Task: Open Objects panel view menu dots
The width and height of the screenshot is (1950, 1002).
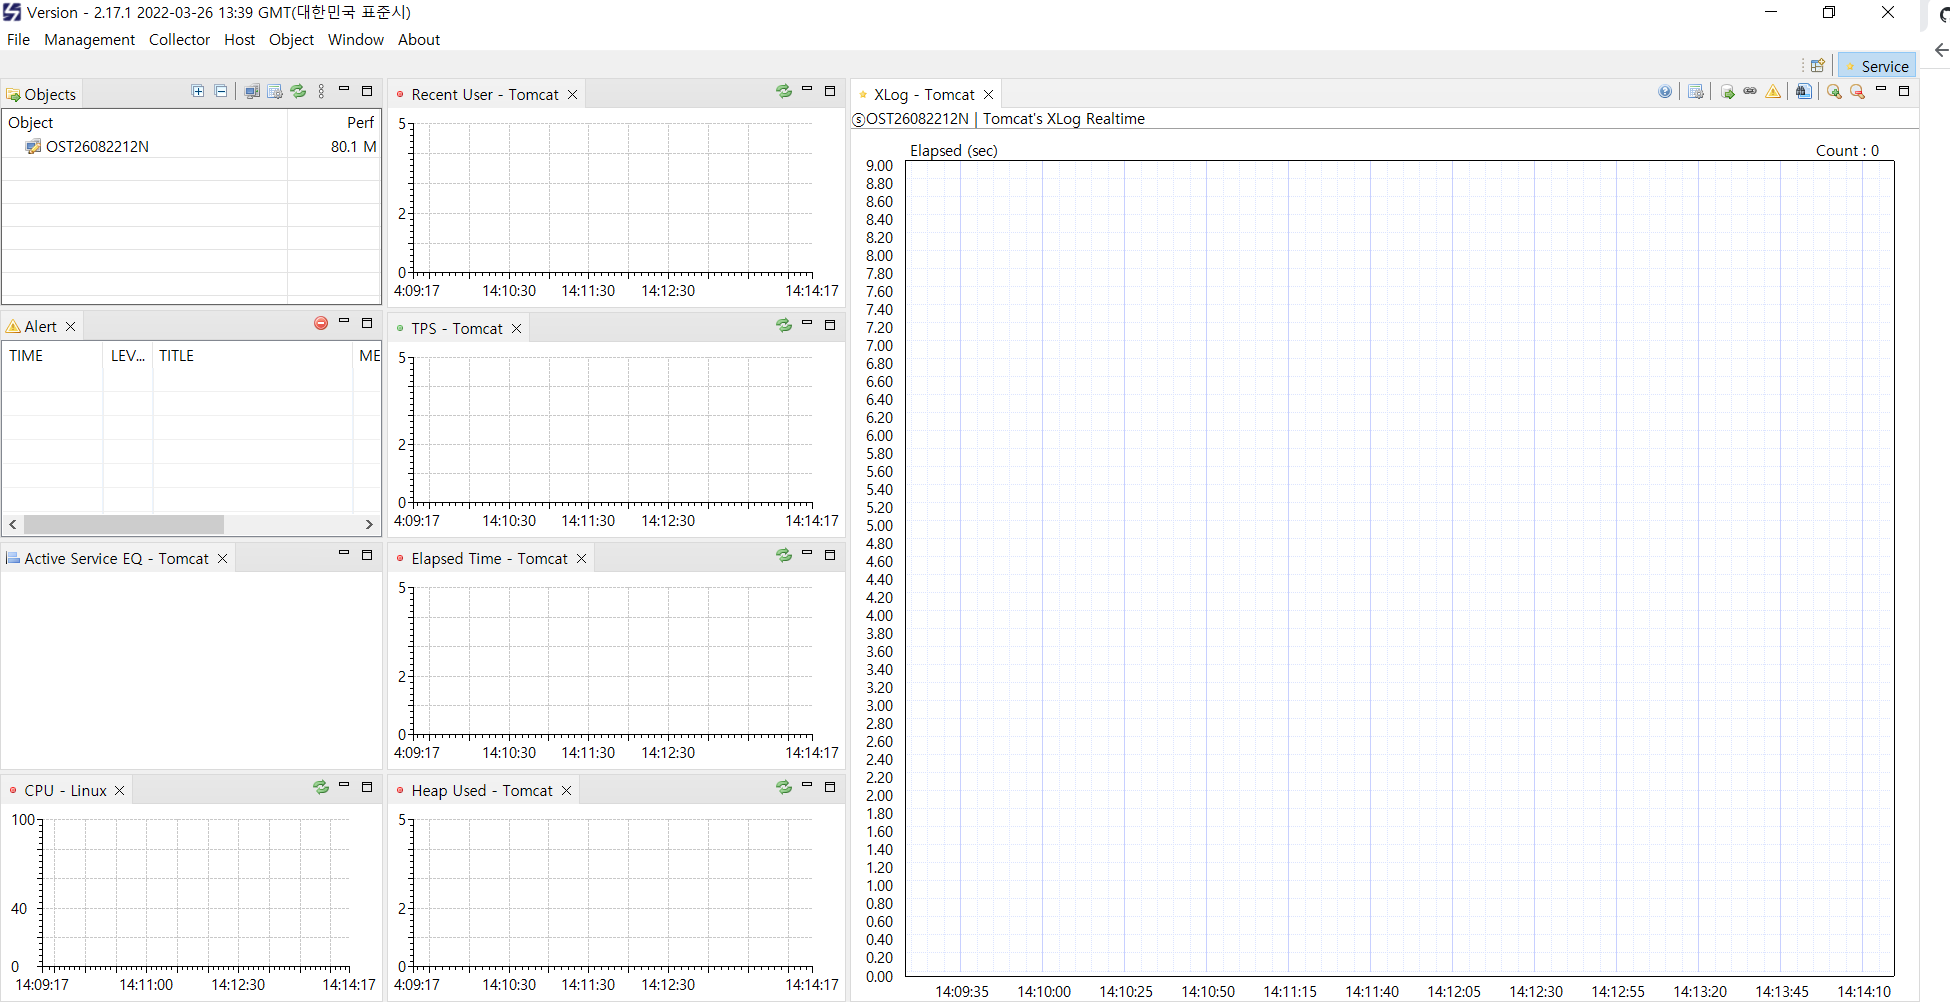Action: 321,91
